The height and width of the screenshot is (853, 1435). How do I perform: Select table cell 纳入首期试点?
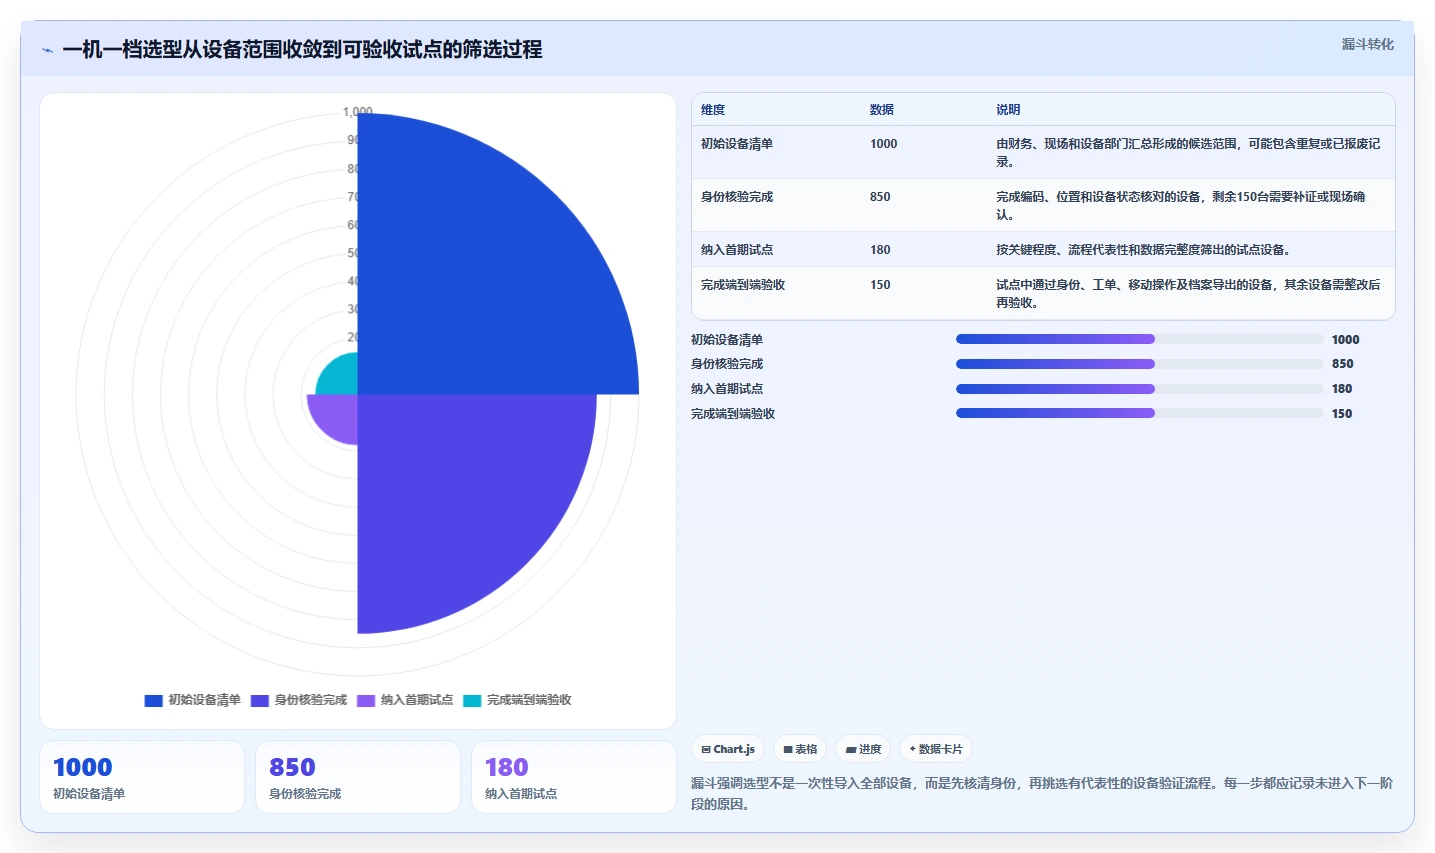(x=737, y=250)
